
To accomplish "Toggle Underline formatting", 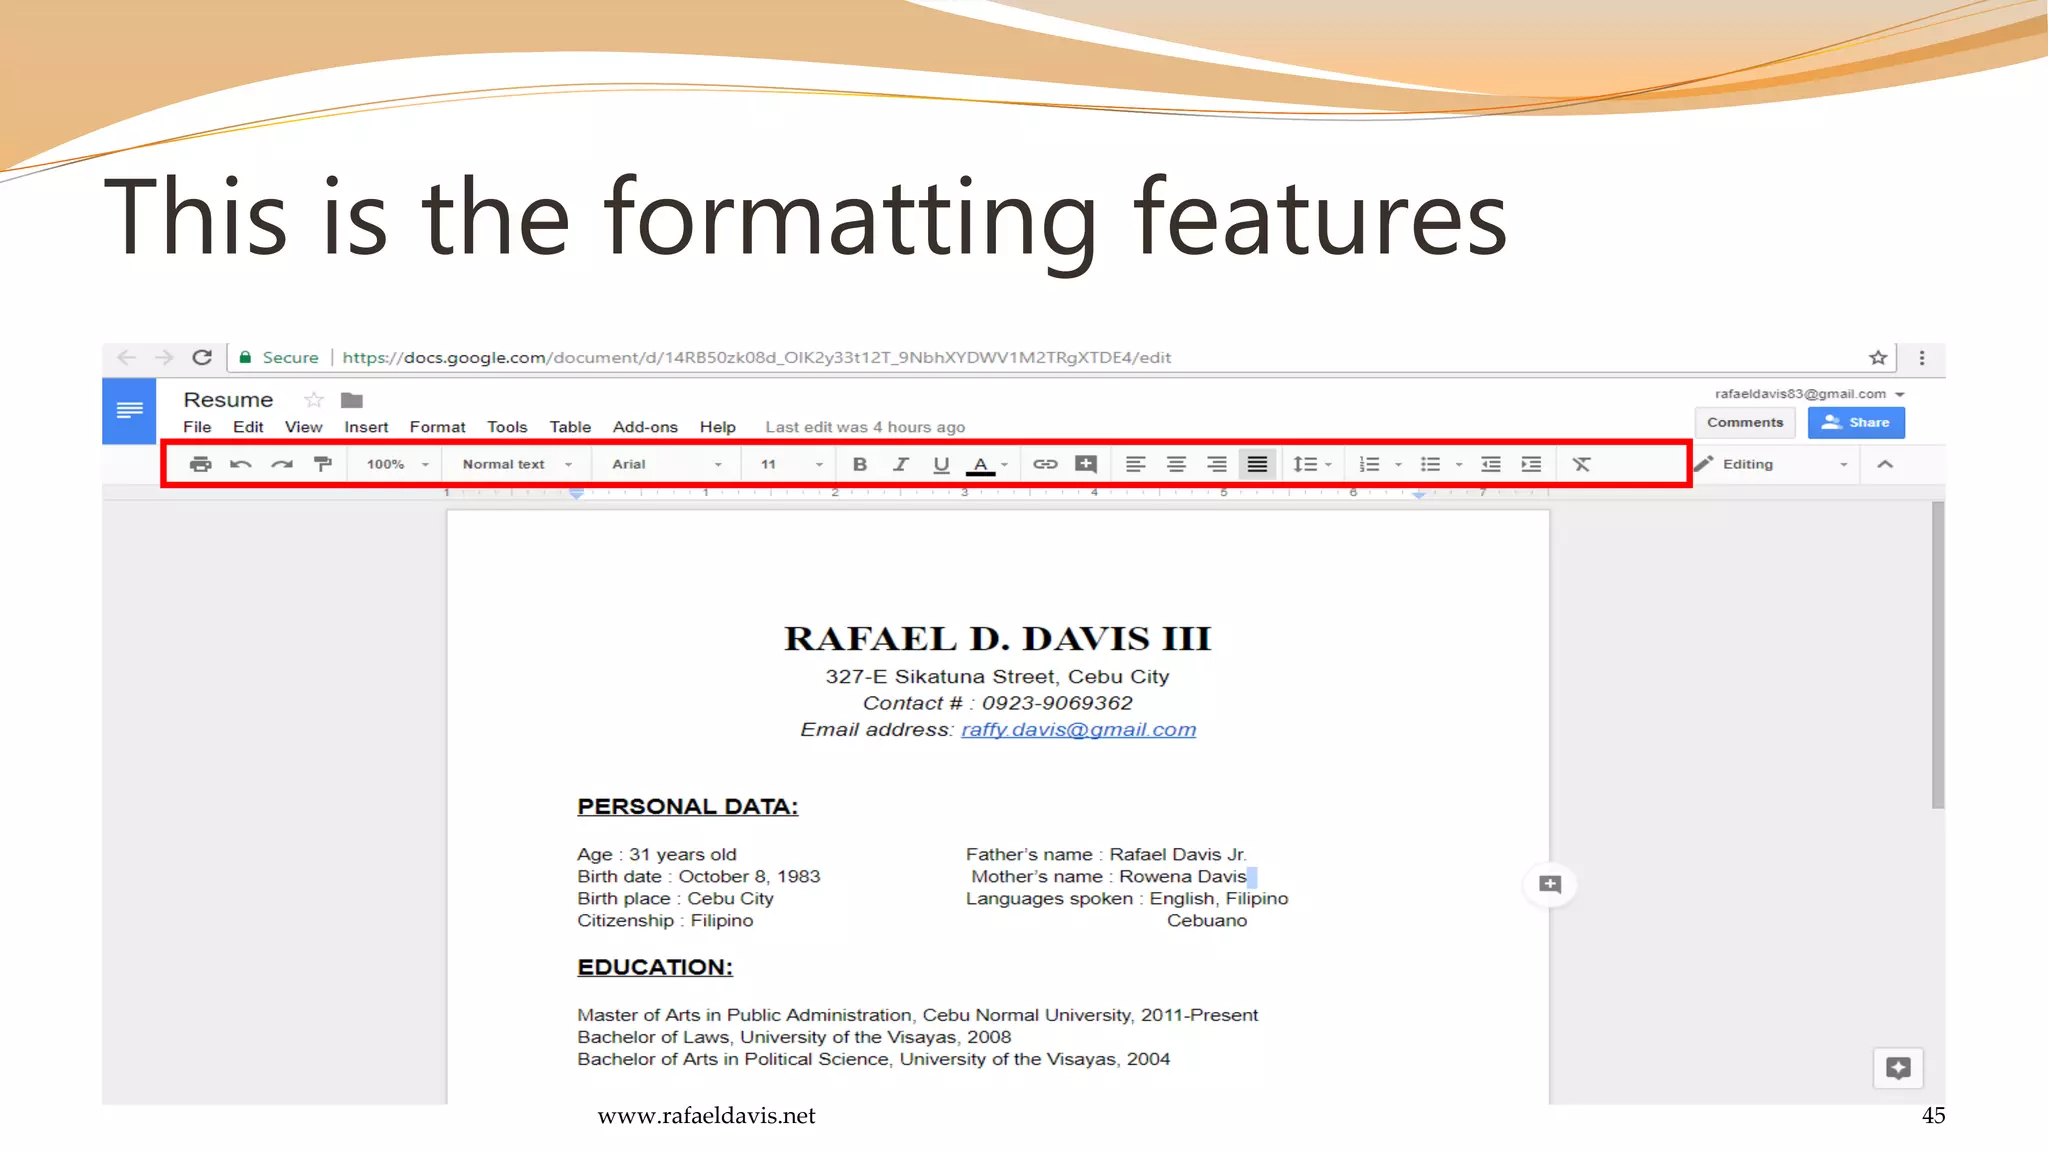I will click(x=940, y=464).
